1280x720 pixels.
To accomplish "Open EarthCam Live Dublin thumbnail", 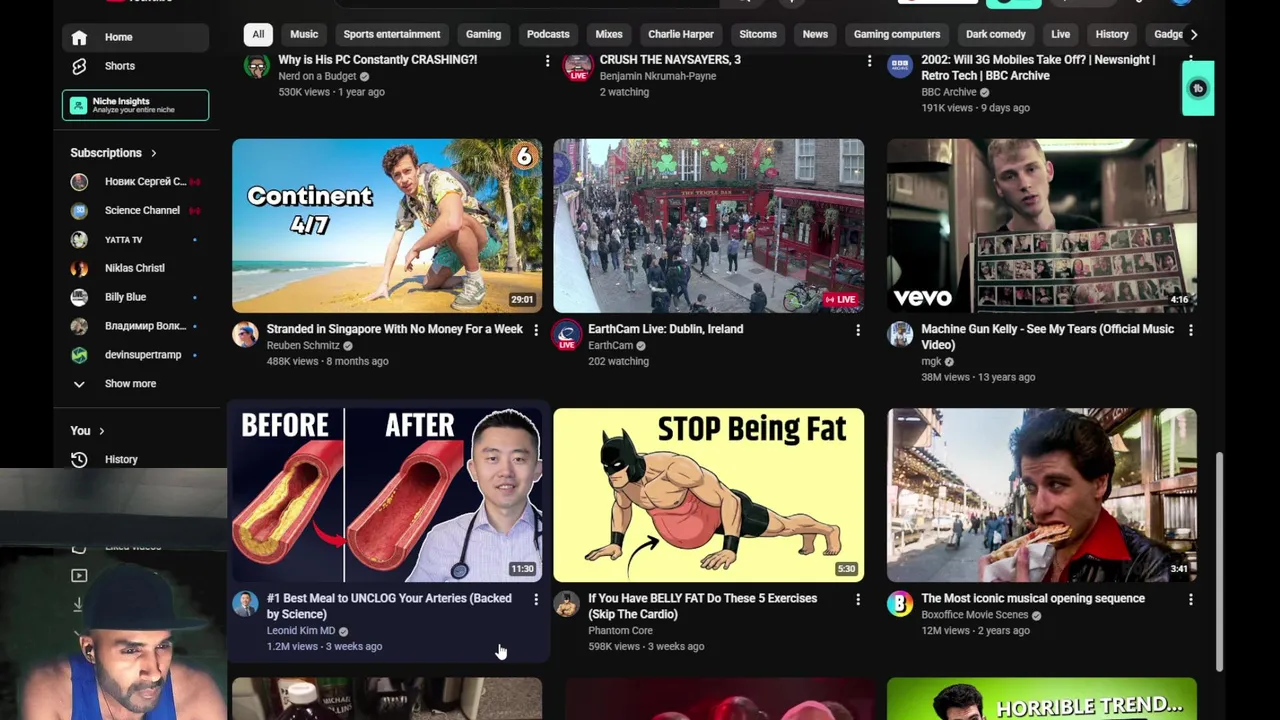I will pos(709,226).
